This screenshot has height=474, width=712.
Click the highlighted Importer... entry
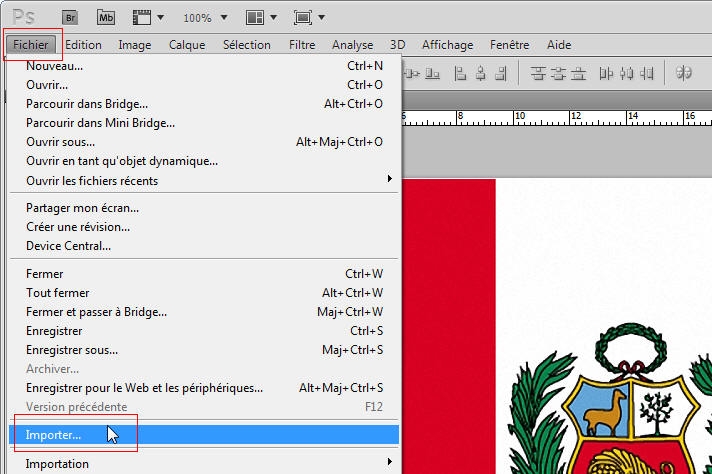204,435
